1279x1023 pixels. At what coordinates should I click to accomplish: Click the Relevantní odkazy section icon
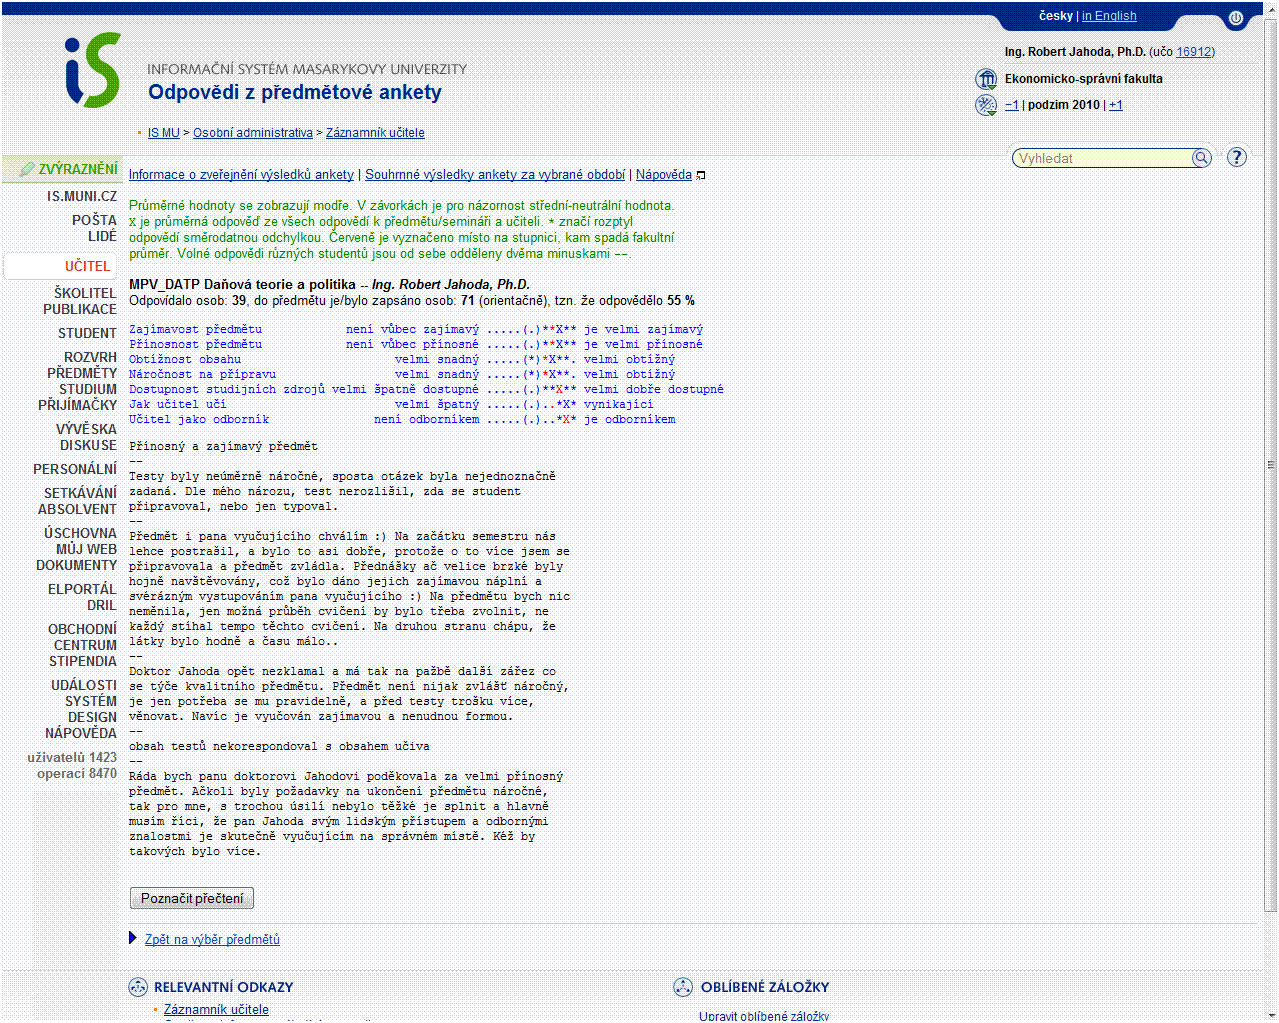[138, 987]
